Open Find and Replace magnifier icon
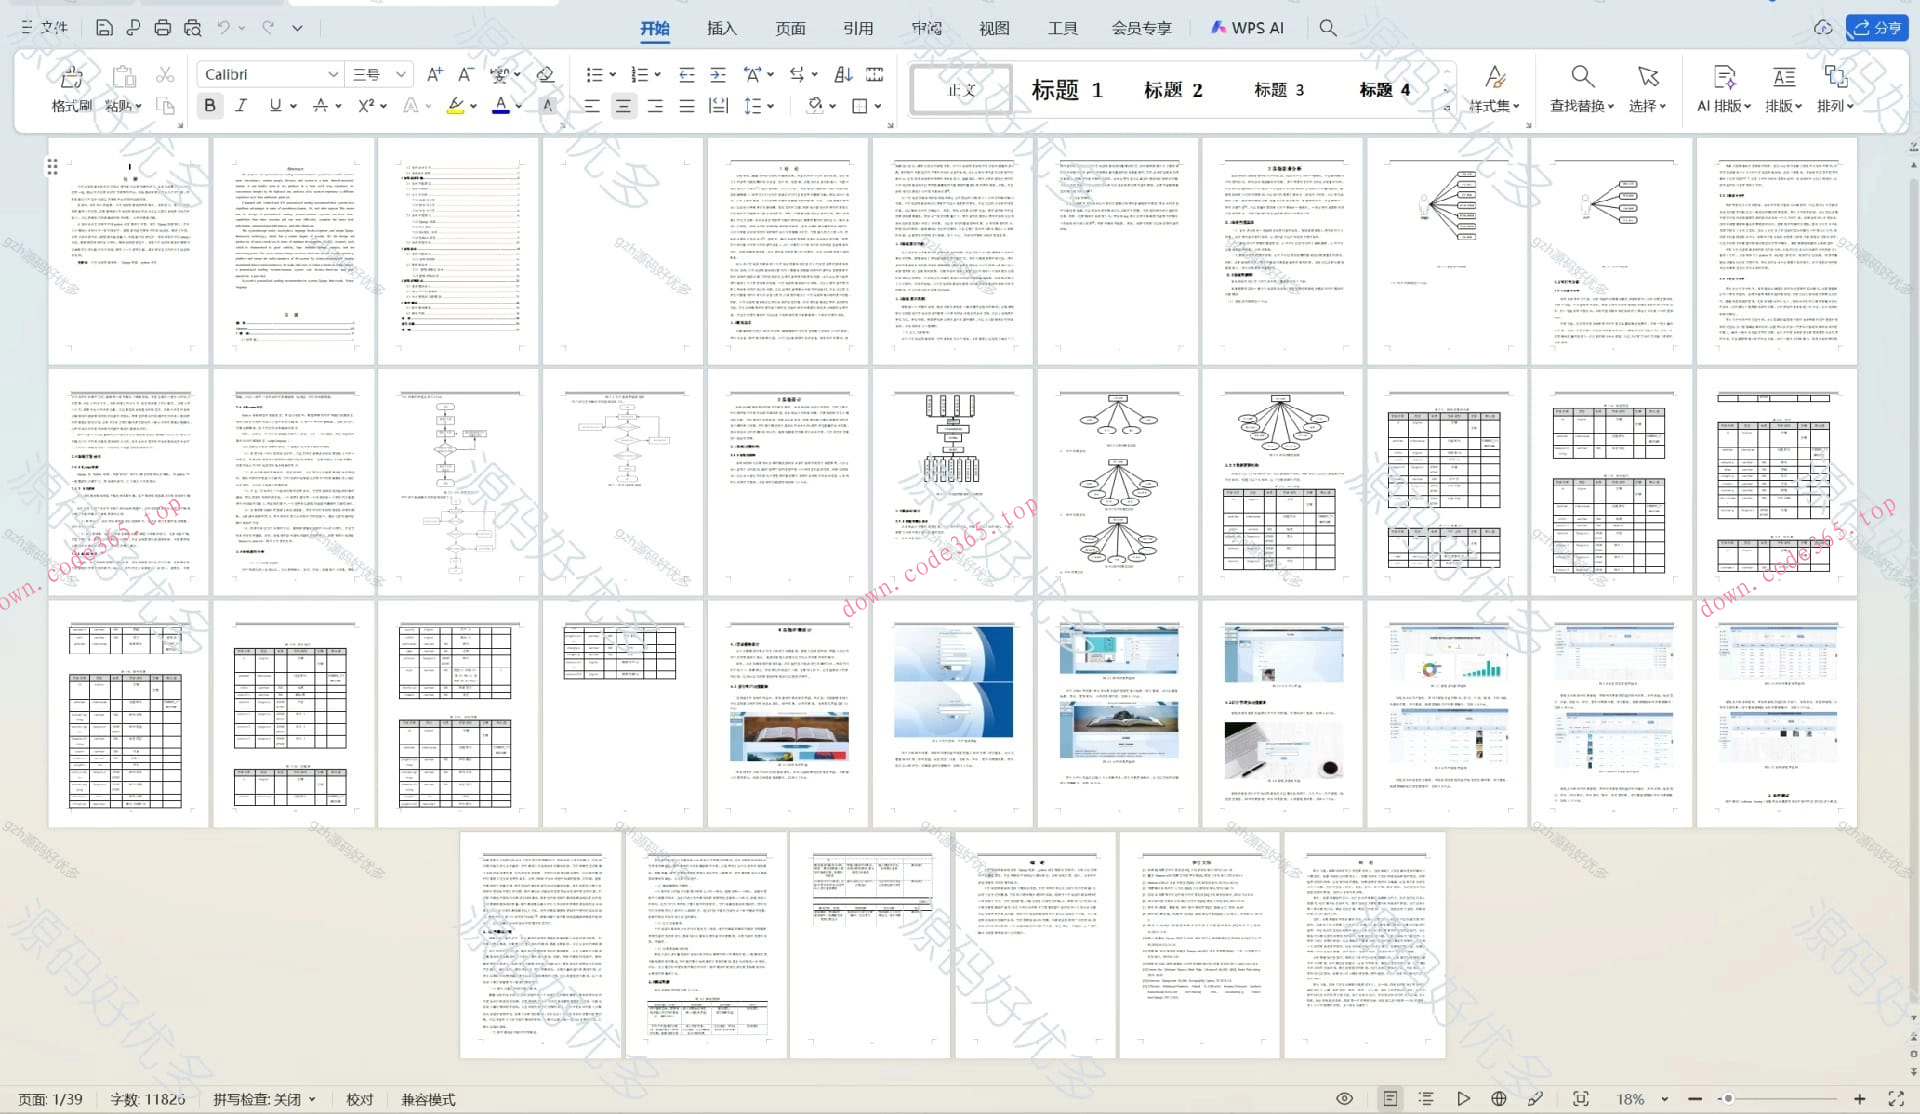 (1581, 77)
